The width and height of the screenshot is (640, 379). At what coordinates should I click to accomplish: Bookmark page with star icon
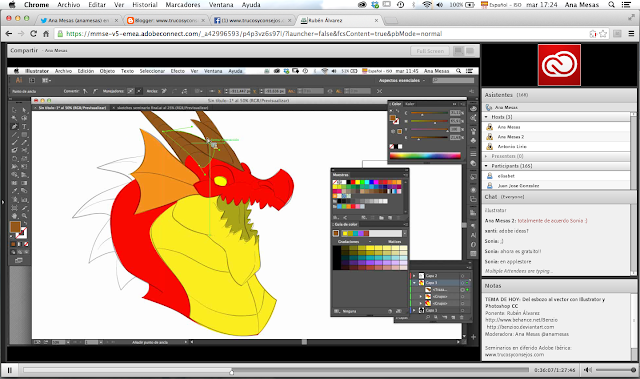[x=603, y=34]
